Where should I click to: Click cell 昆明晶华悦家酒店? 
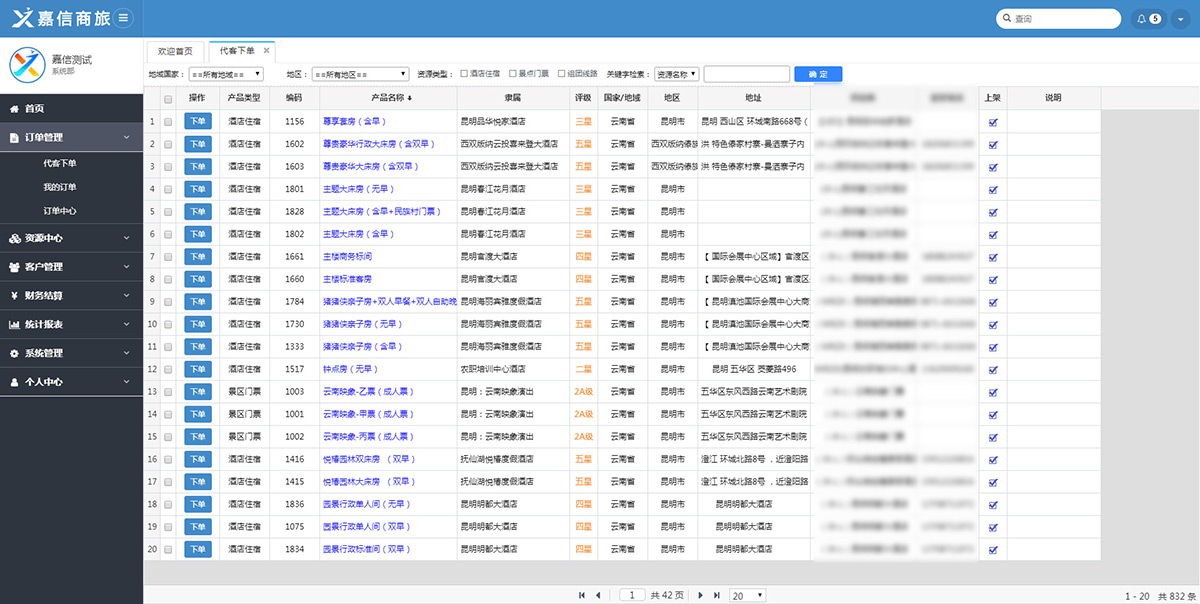(x=494, y=121)
